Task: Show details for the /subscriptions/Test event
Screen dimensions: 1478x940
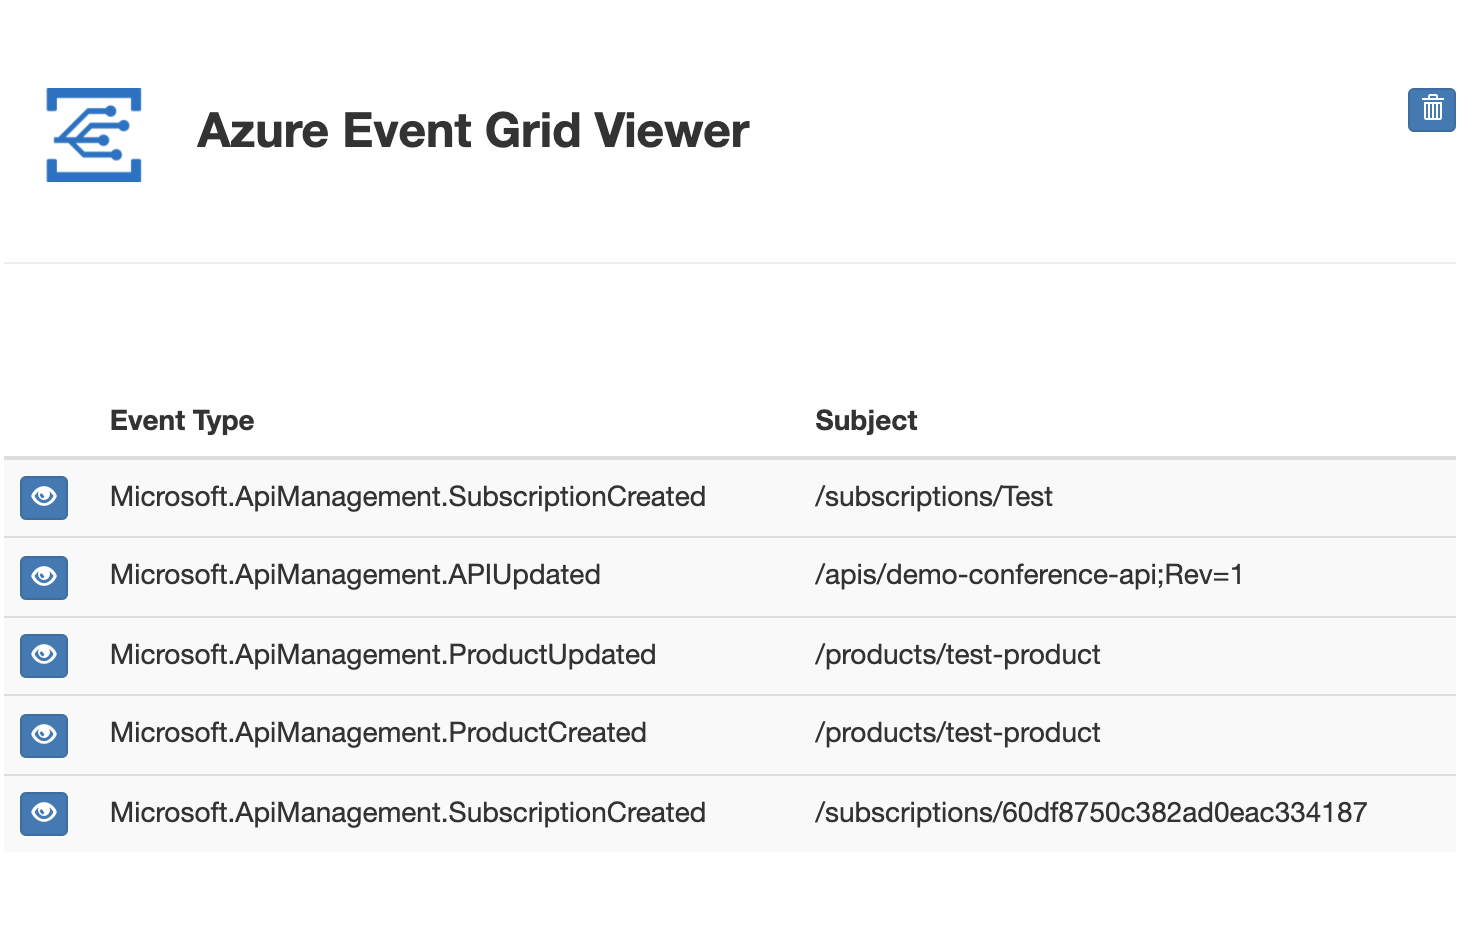Action: point(44,497)
